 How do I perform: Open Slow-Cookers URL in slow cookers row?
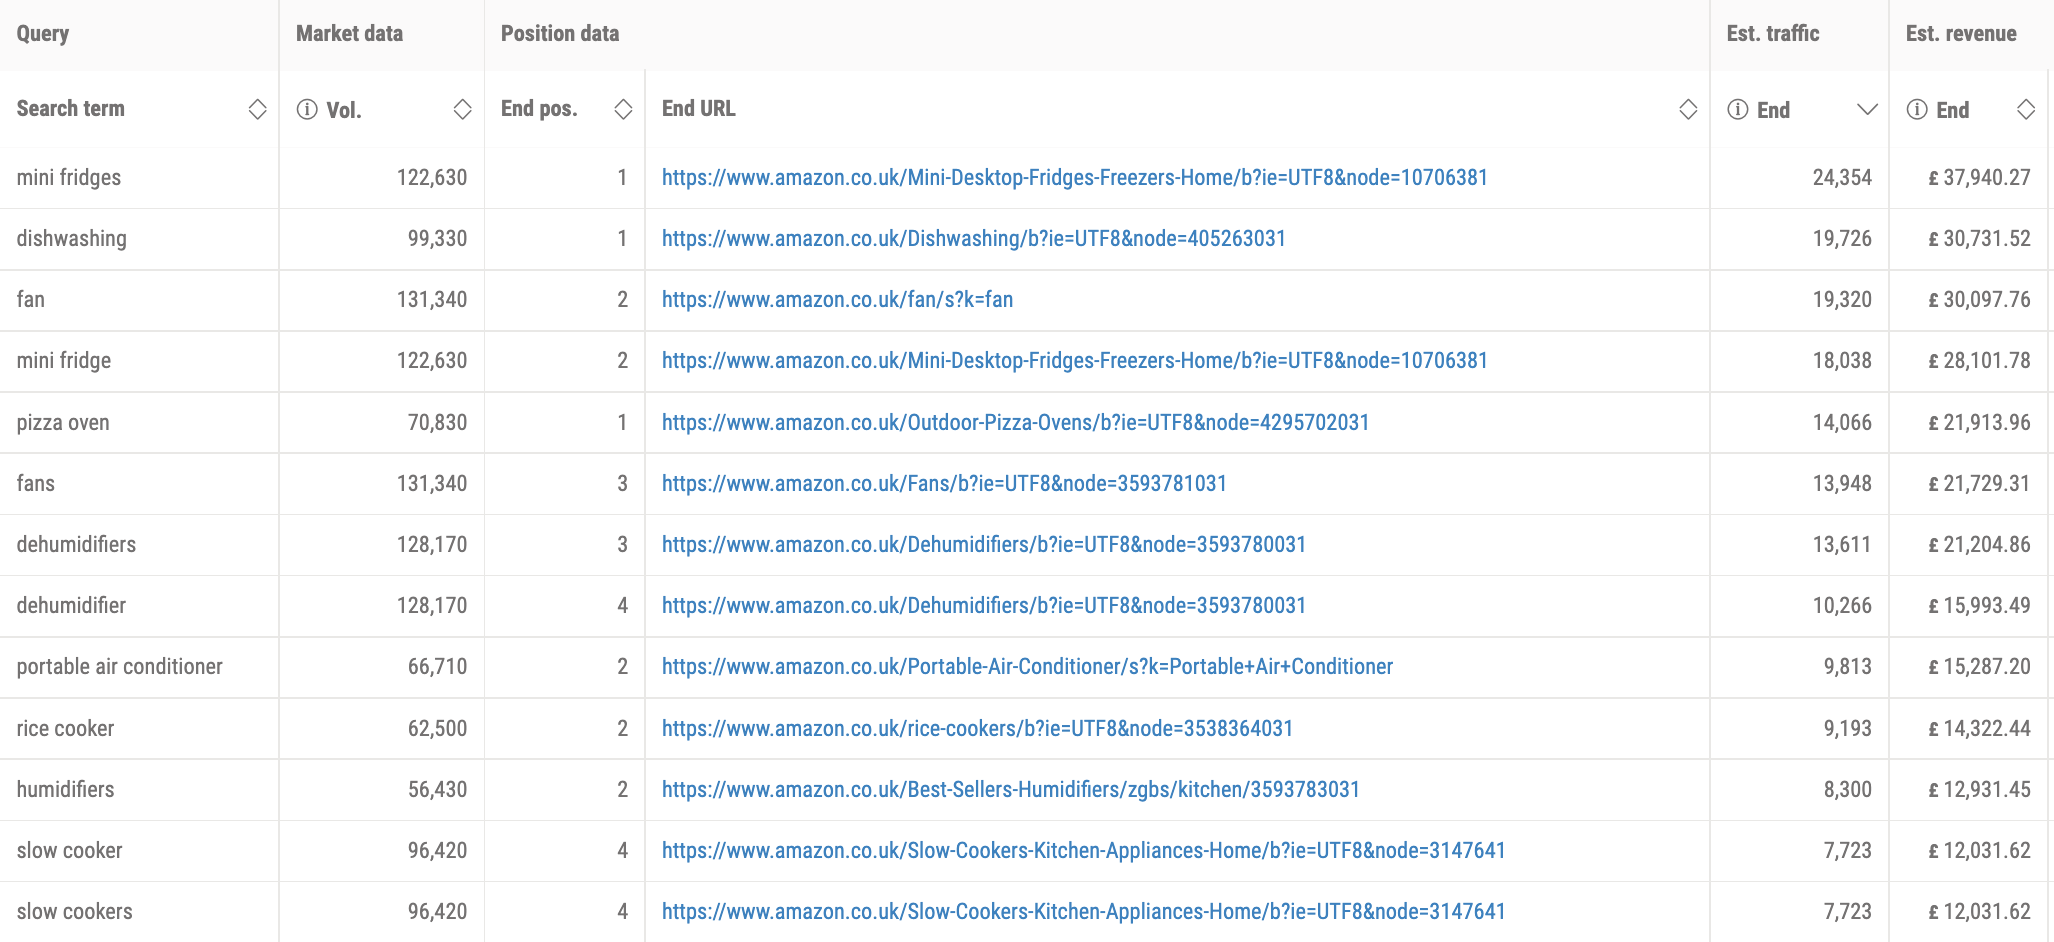pos(1084,912)
